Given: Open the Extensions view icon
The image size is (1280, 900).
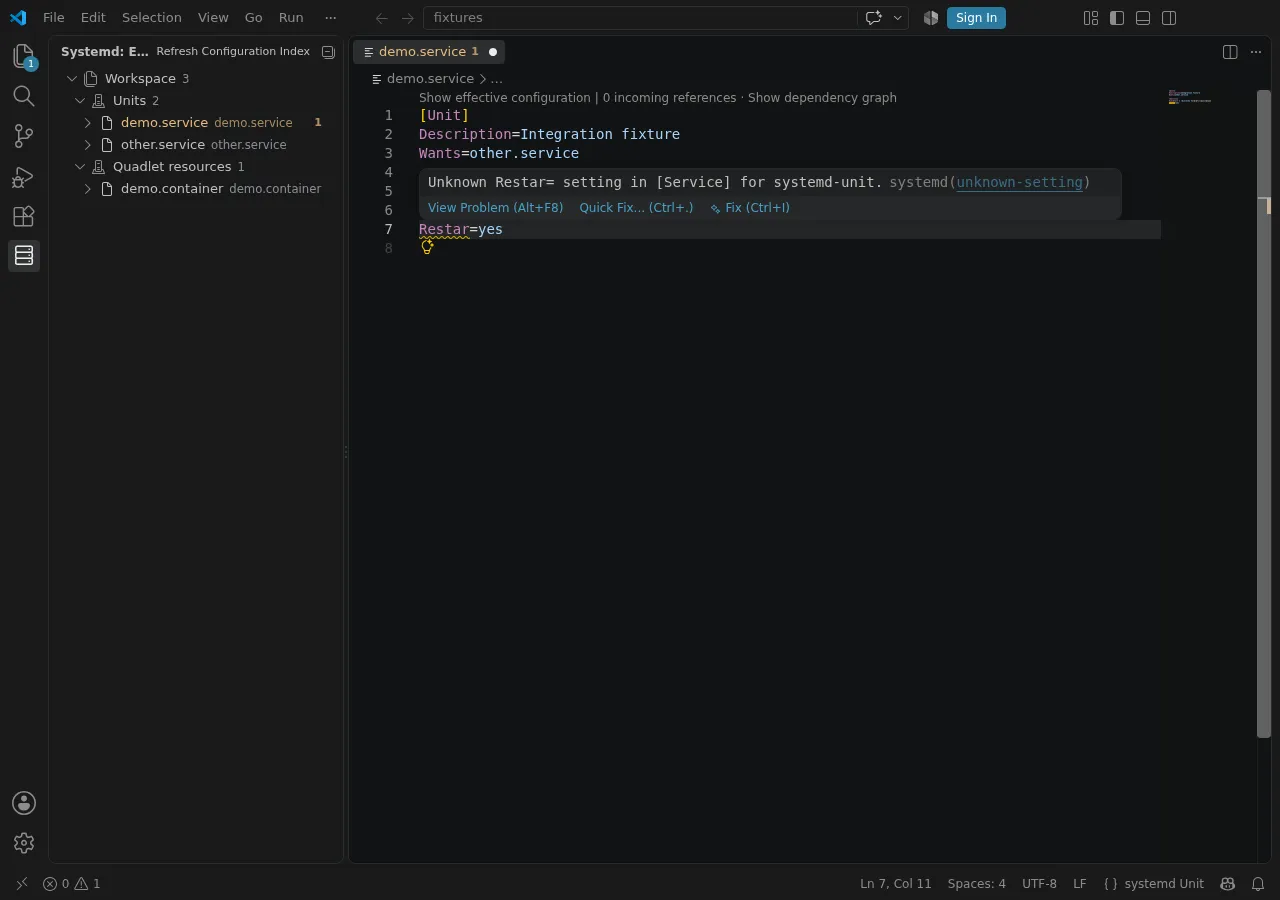Looking at the screenshot, I should pyautogui.click(x=24, y=216).
